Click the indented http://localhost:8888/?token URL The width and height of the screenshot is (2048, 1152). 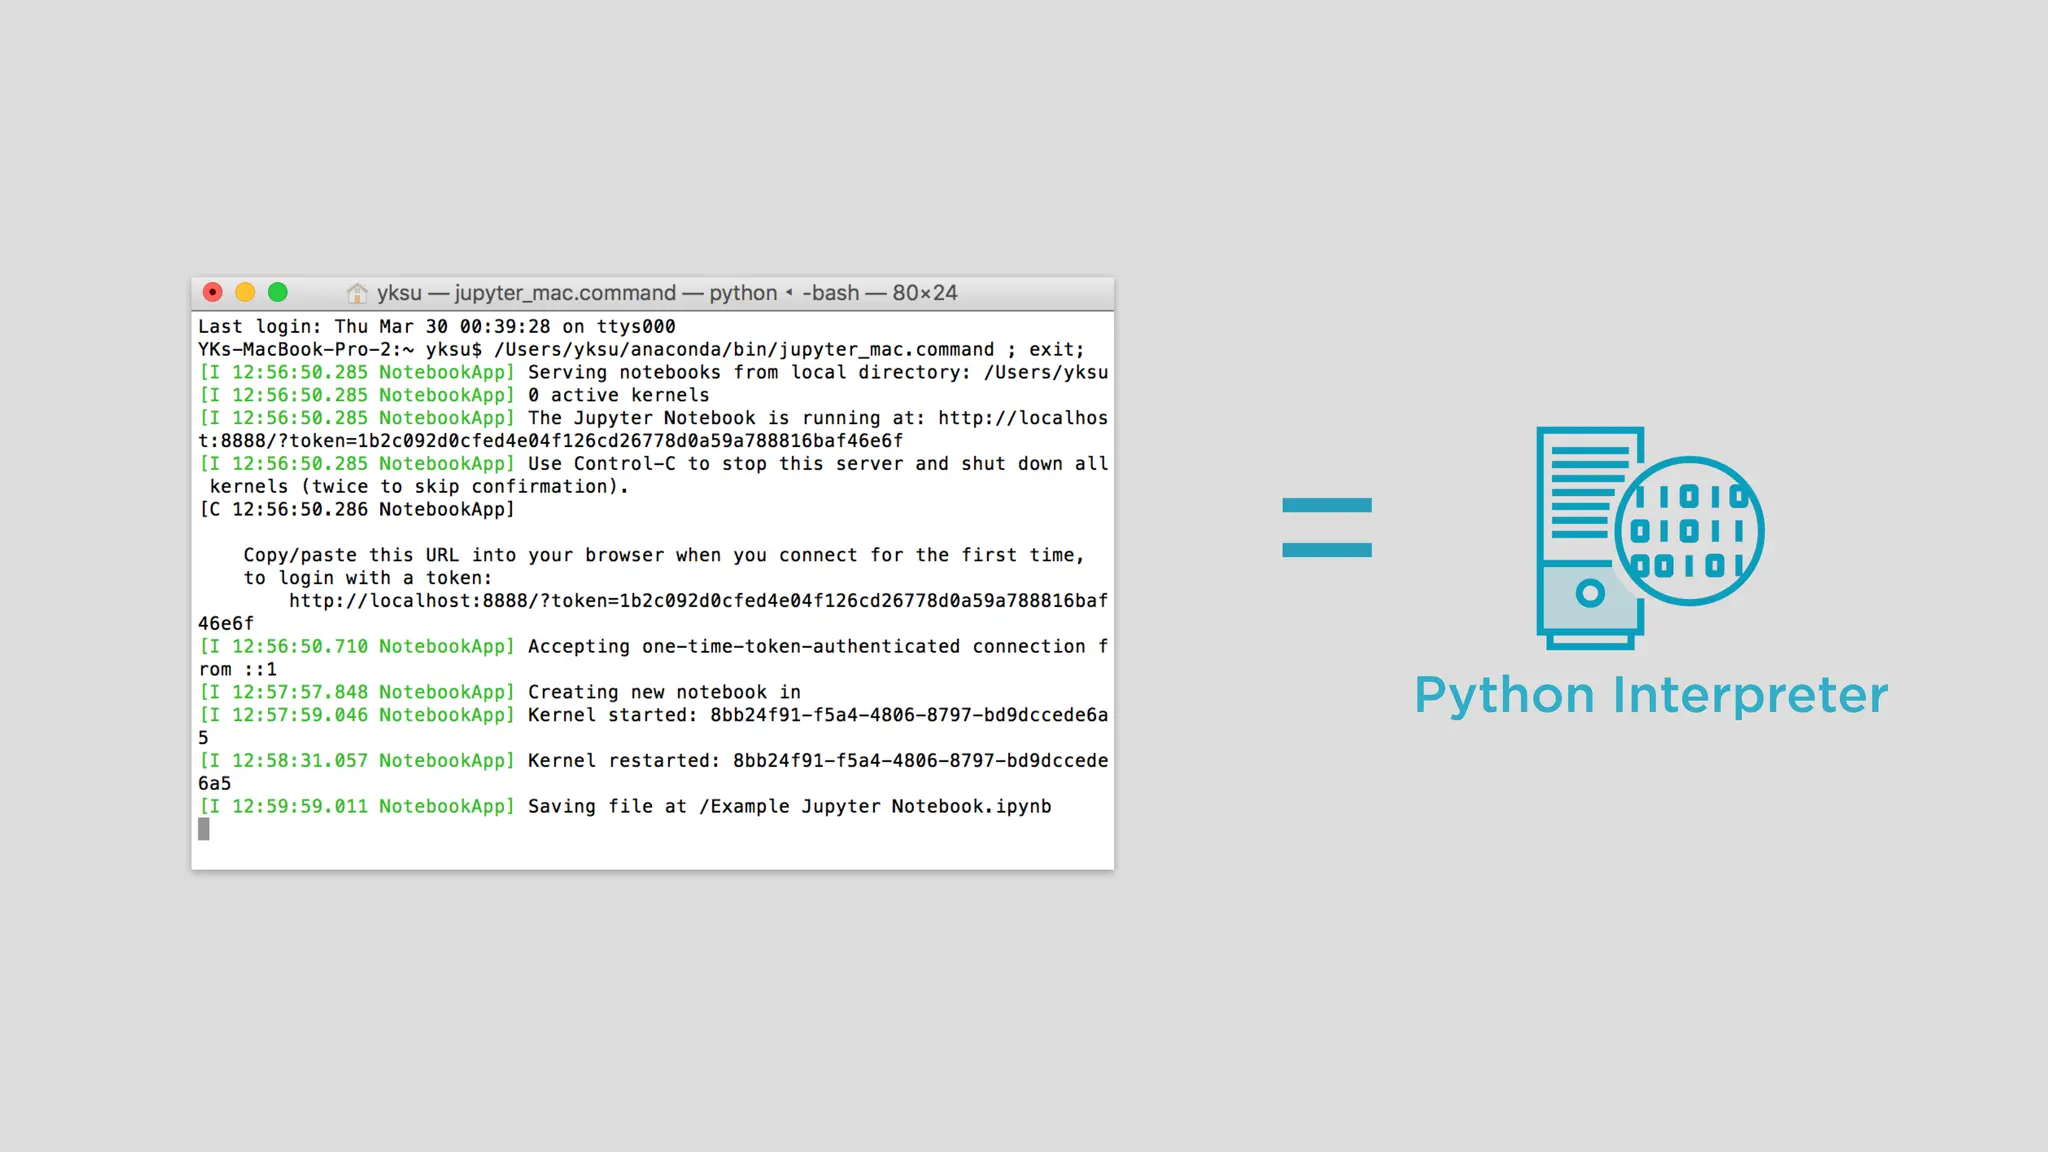[x=699, y=601]
